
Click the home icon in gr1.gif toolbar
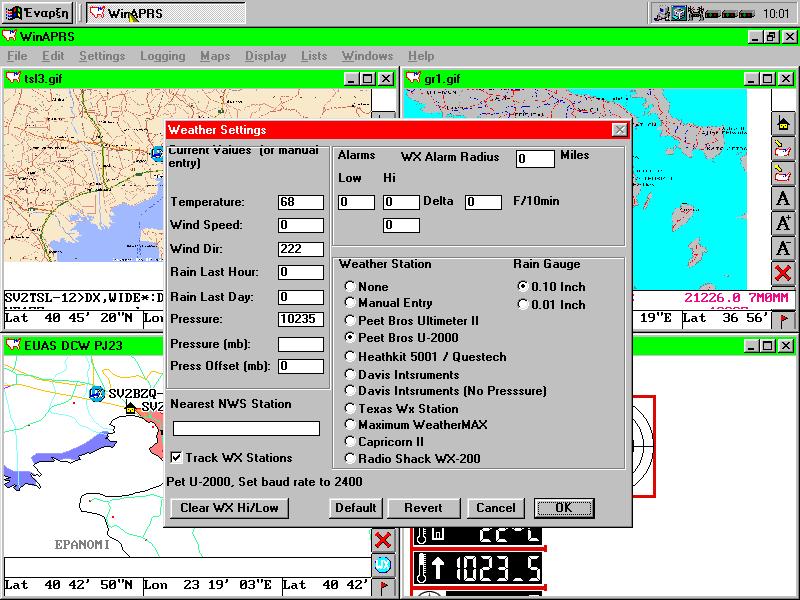pyautogui.click(x=783, y=123)
